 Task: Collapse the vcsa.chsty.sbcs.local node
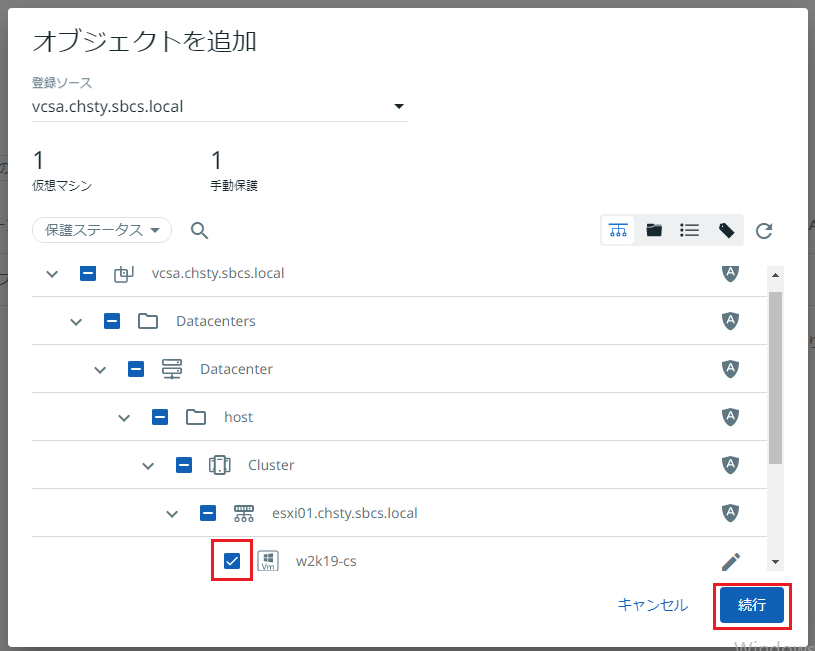point(52,274)
